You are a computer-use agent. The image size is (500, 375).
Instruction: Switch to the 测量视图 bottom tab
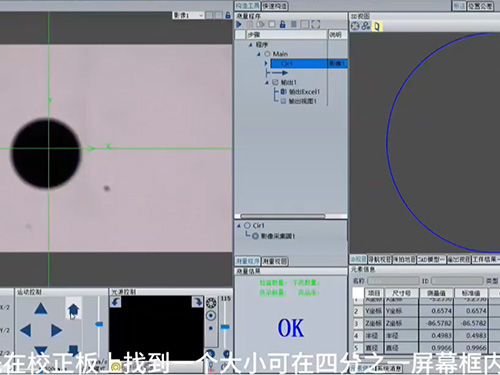pyautogui.click(x=275, y=261)
